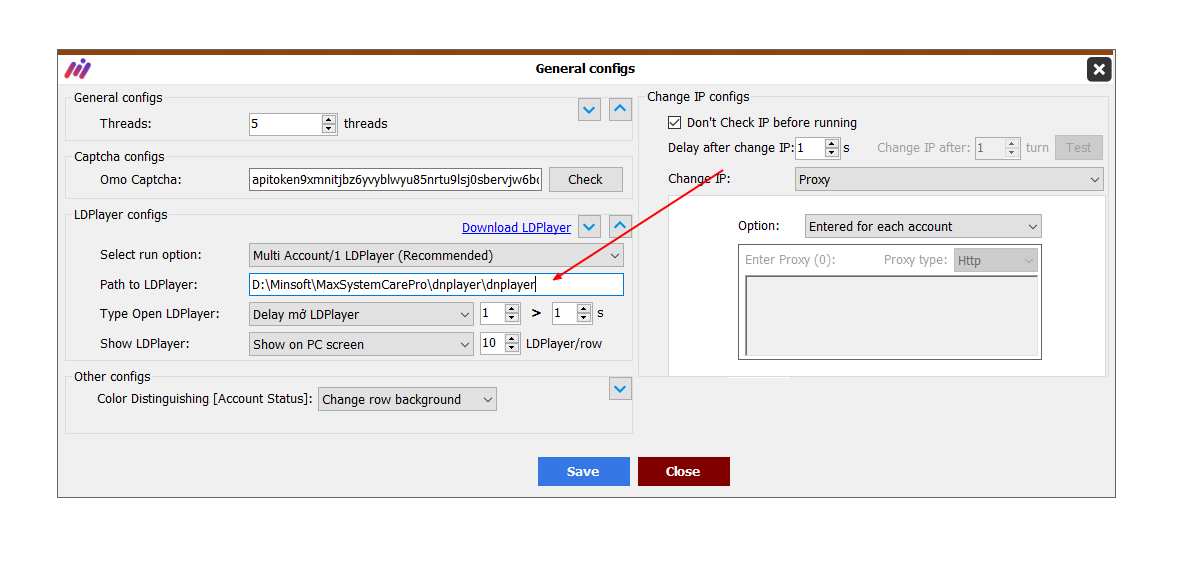Click up arrow icon in General configs section
The image size is (1189, 563).
click(620, 109)
